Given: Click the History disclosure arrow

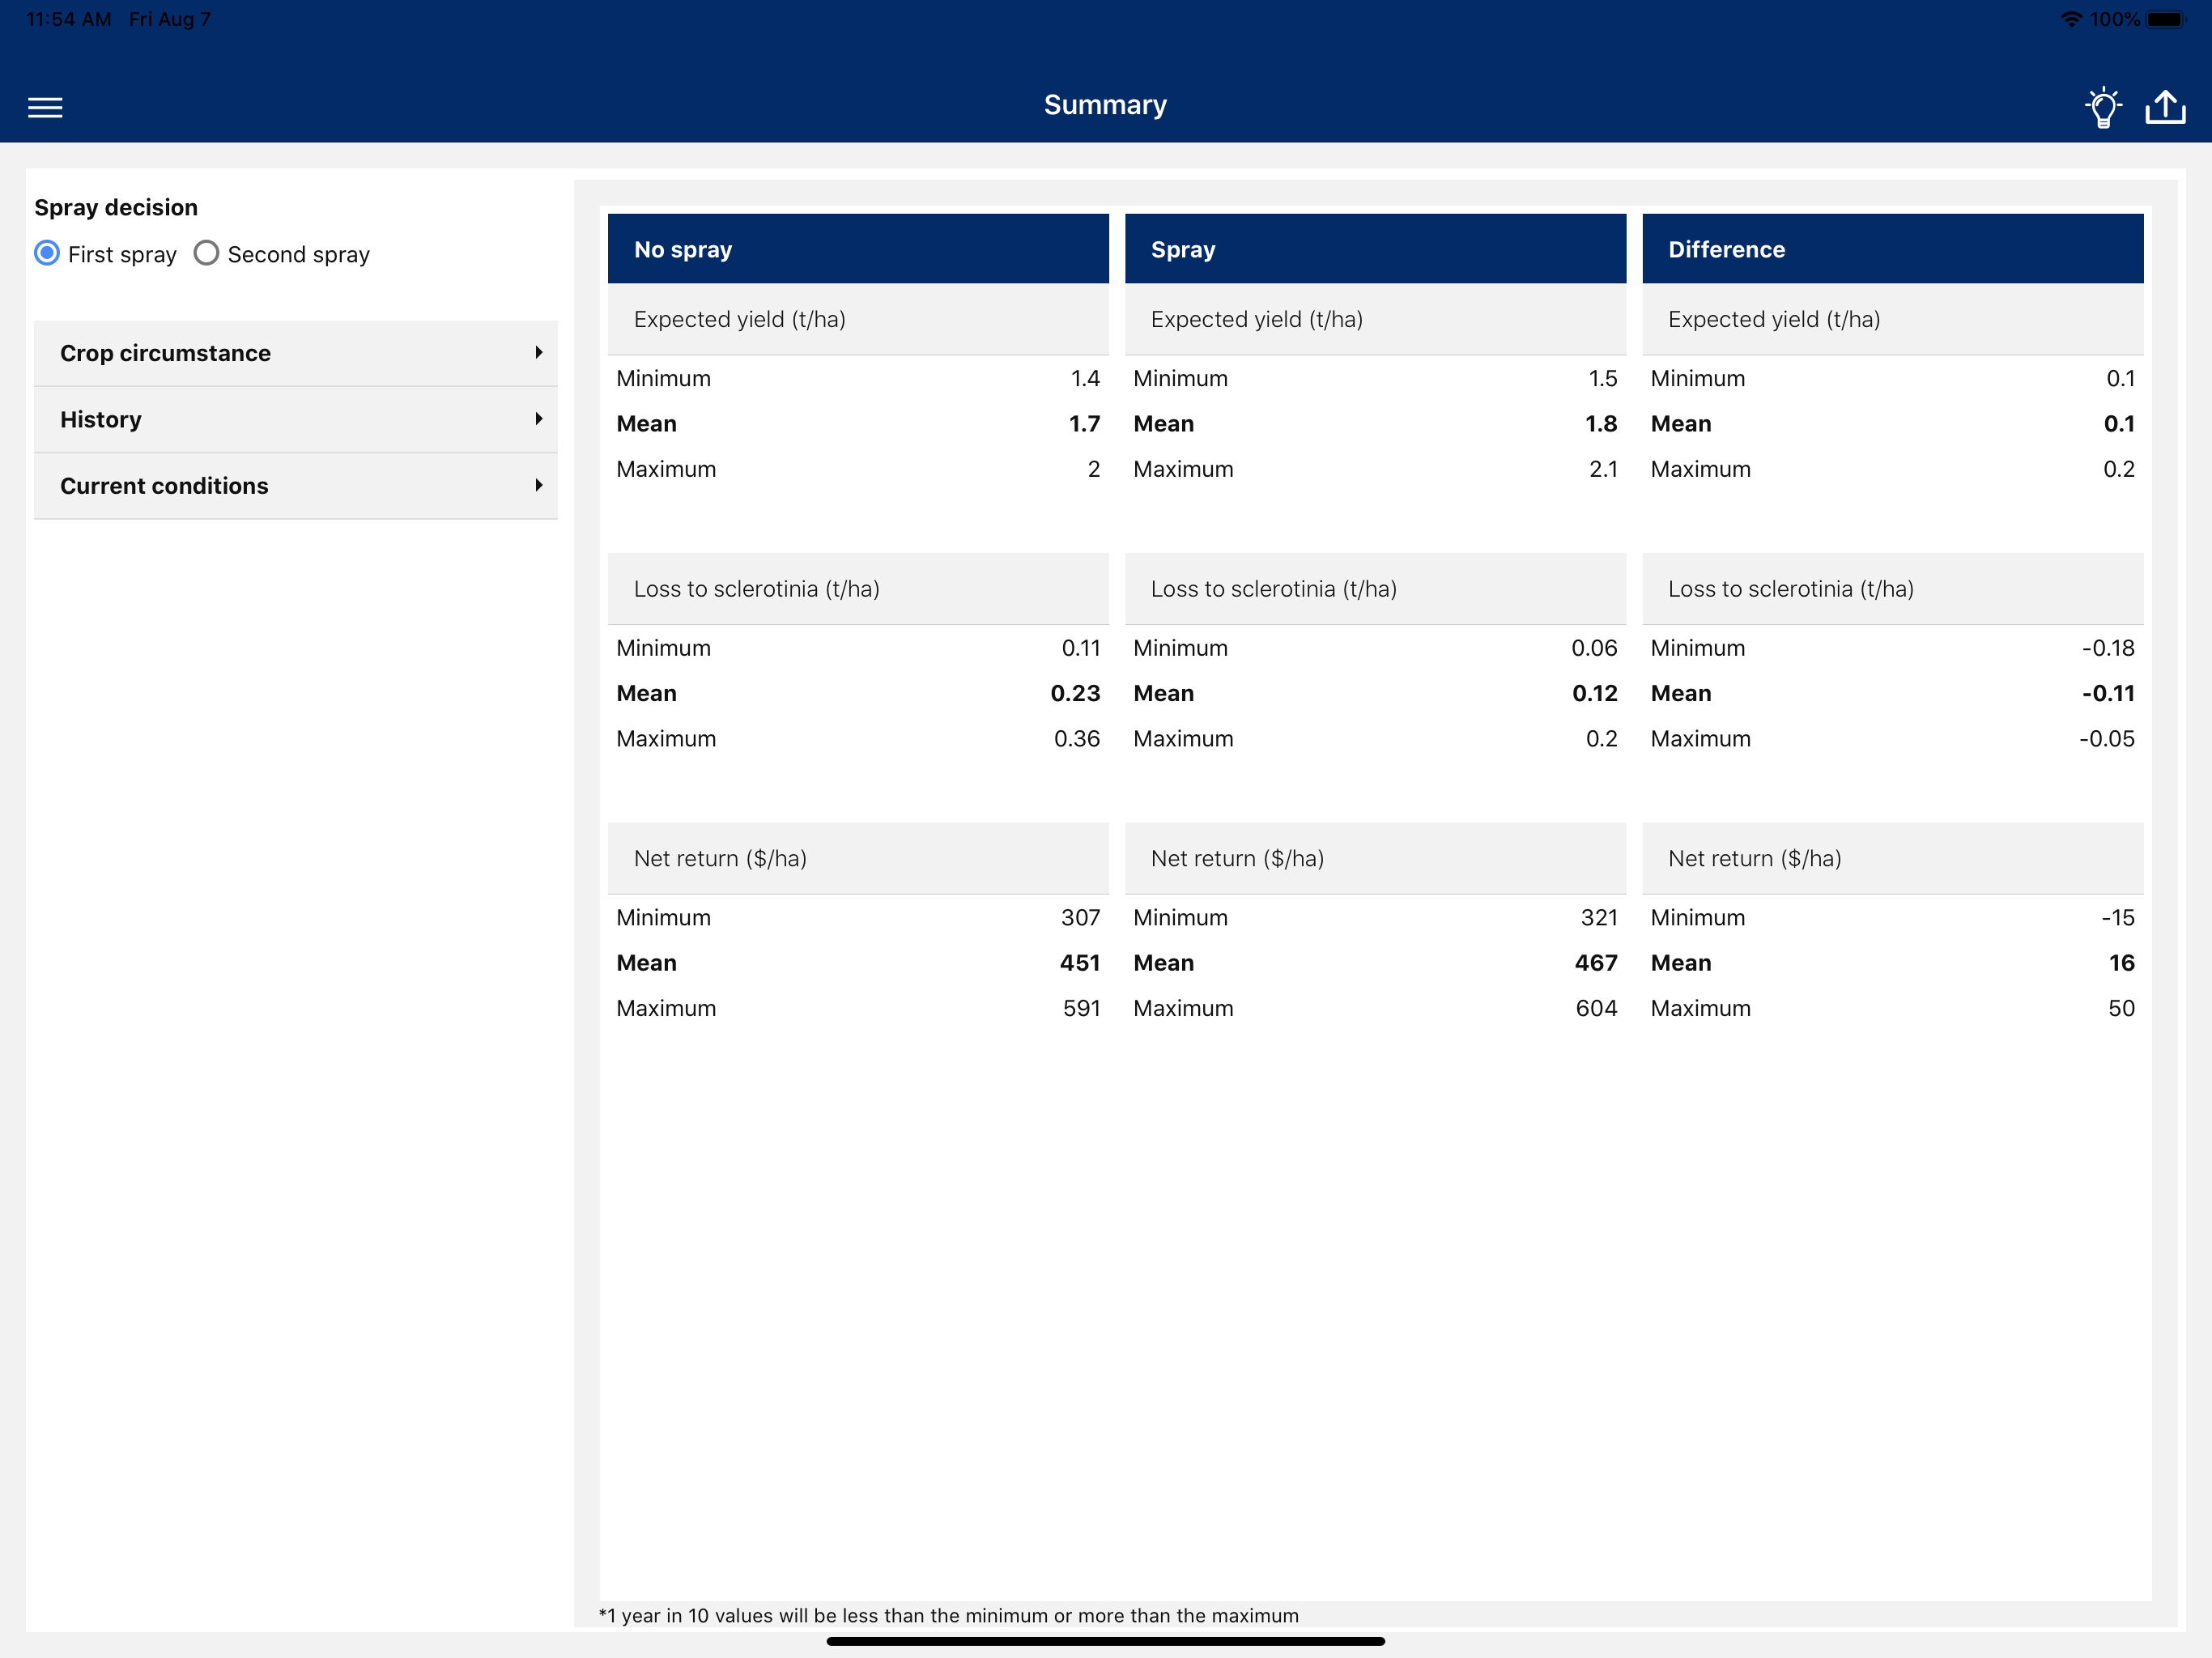Looking at the screenshot, I should [x=538, y=419].
